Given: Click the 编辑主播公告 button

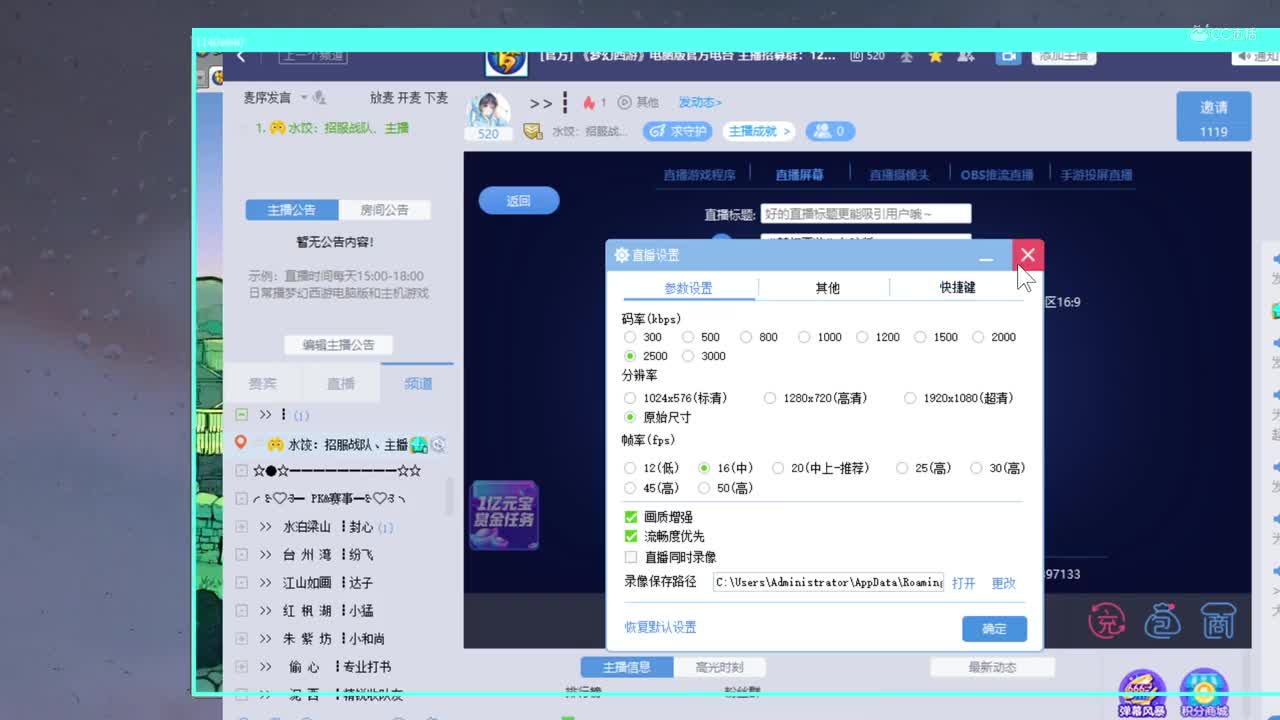Looking at the screenshot, I should (x=338, y=345).
